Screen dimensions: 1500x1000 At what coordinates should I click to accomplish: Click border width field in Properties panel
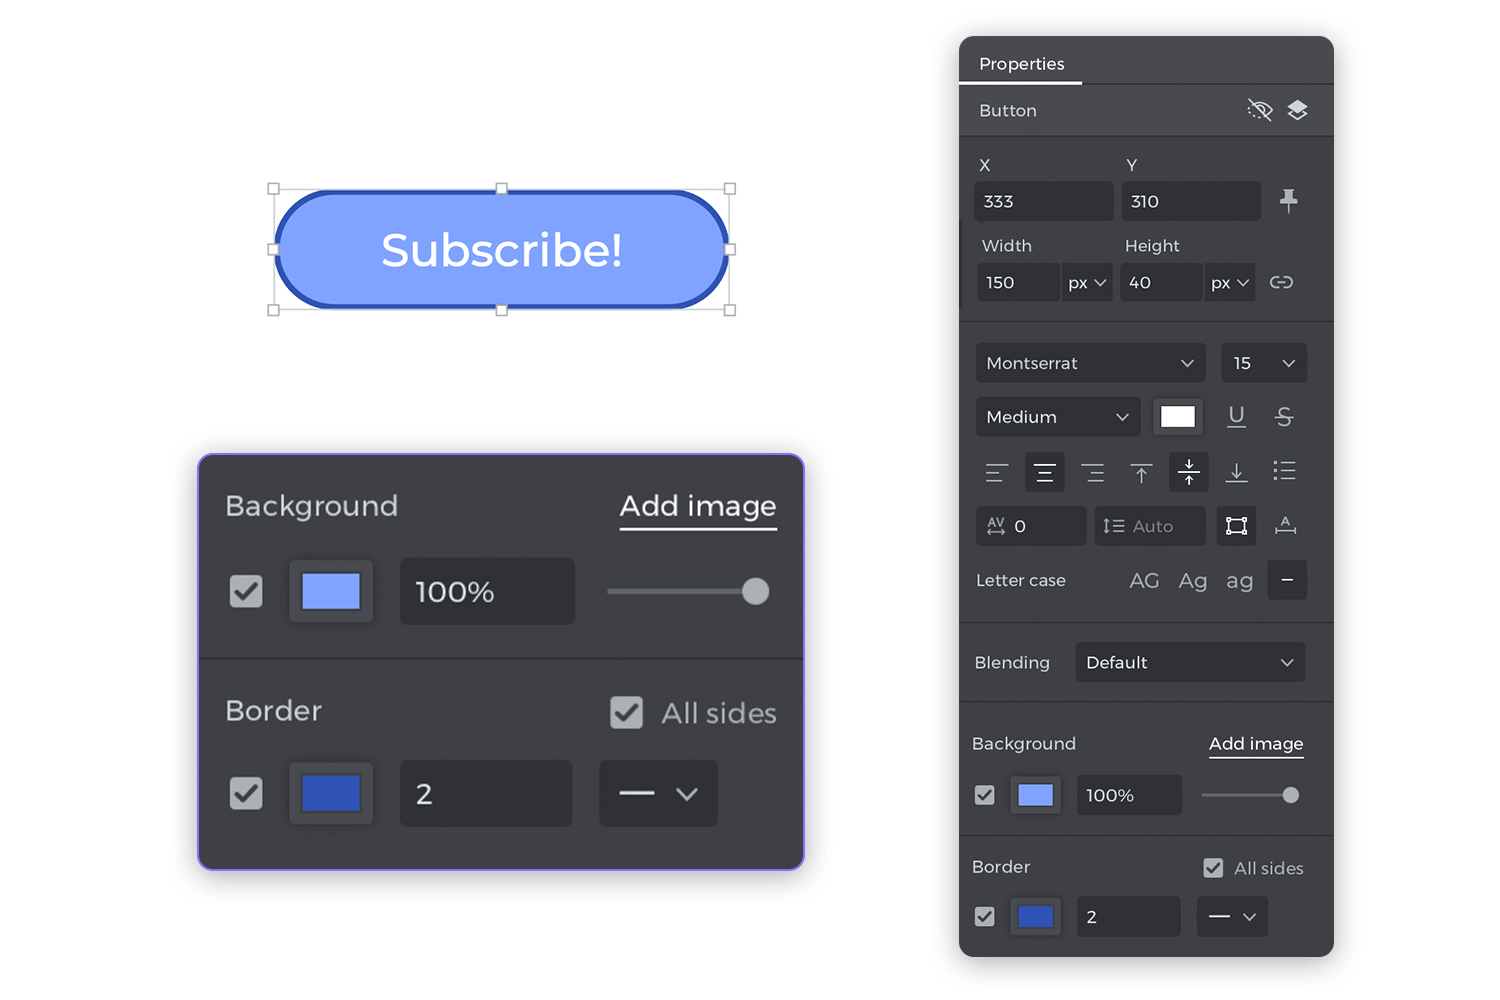1129,916
